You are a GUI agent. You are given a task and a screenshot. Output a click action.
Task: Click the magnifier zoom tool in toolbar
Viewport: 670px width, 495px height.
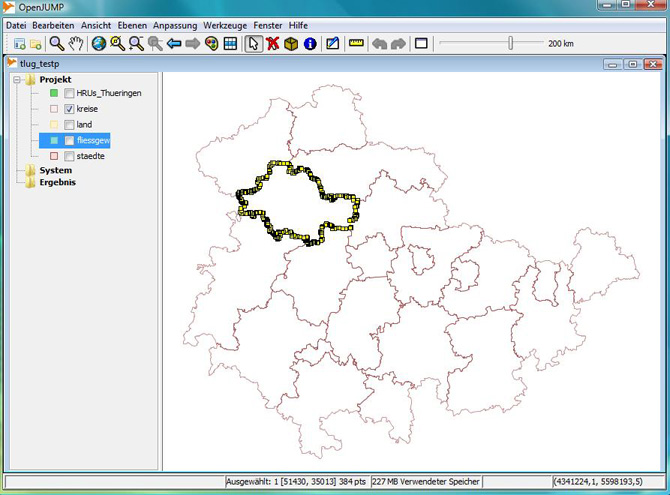pos(57,44)
